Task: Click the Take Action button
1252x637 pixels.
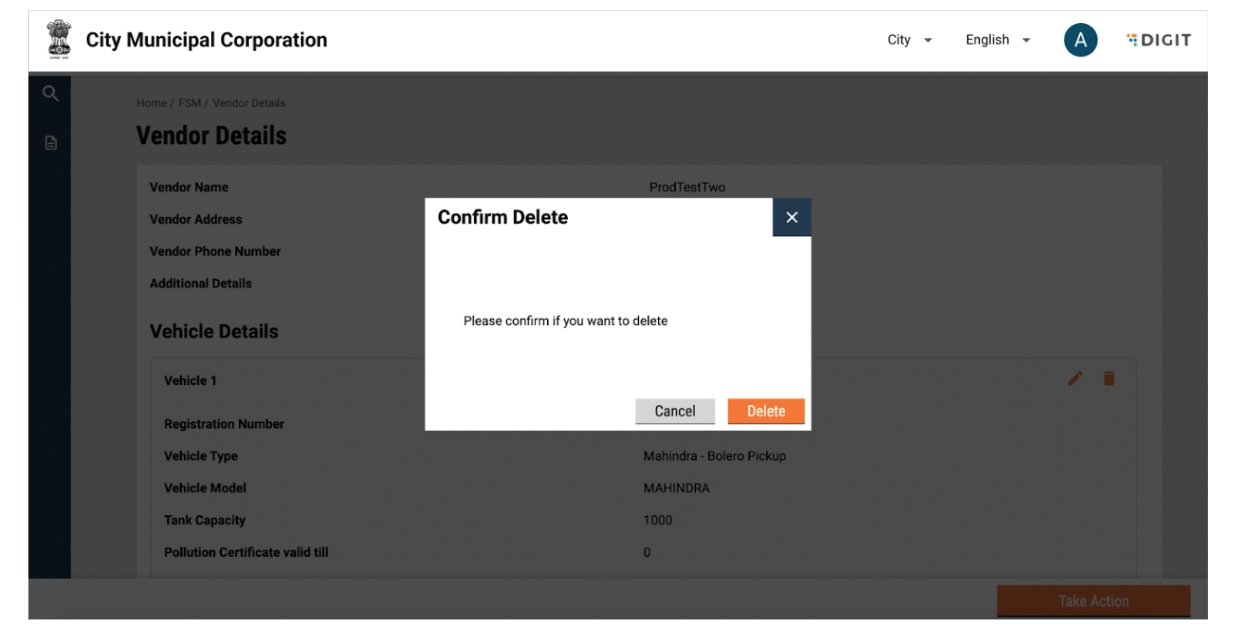Action: [1093, 601]
